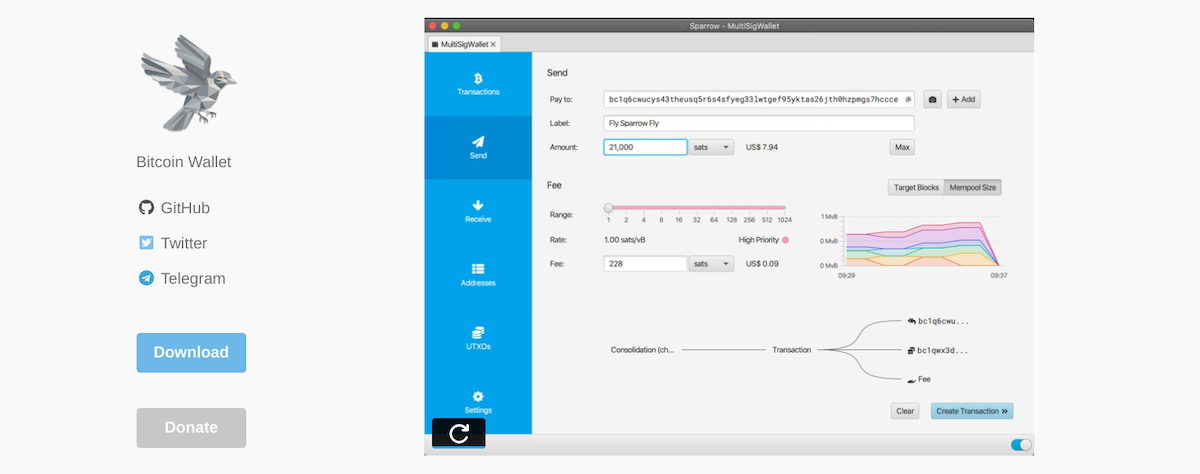Open the UTXOs sidebar section

(478, 339)
